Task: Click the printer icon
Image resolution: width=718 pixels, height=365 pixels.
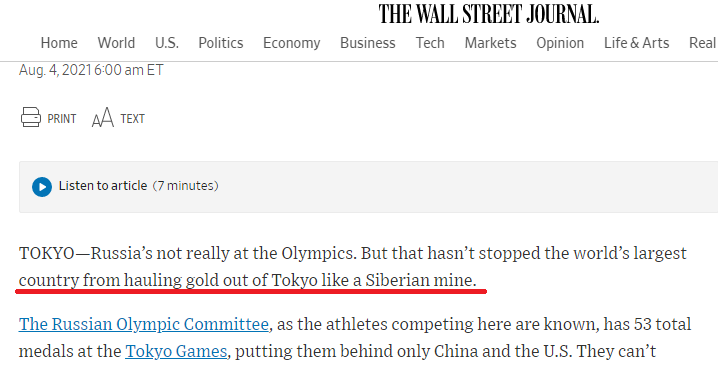Action: [x=31, y=117]
